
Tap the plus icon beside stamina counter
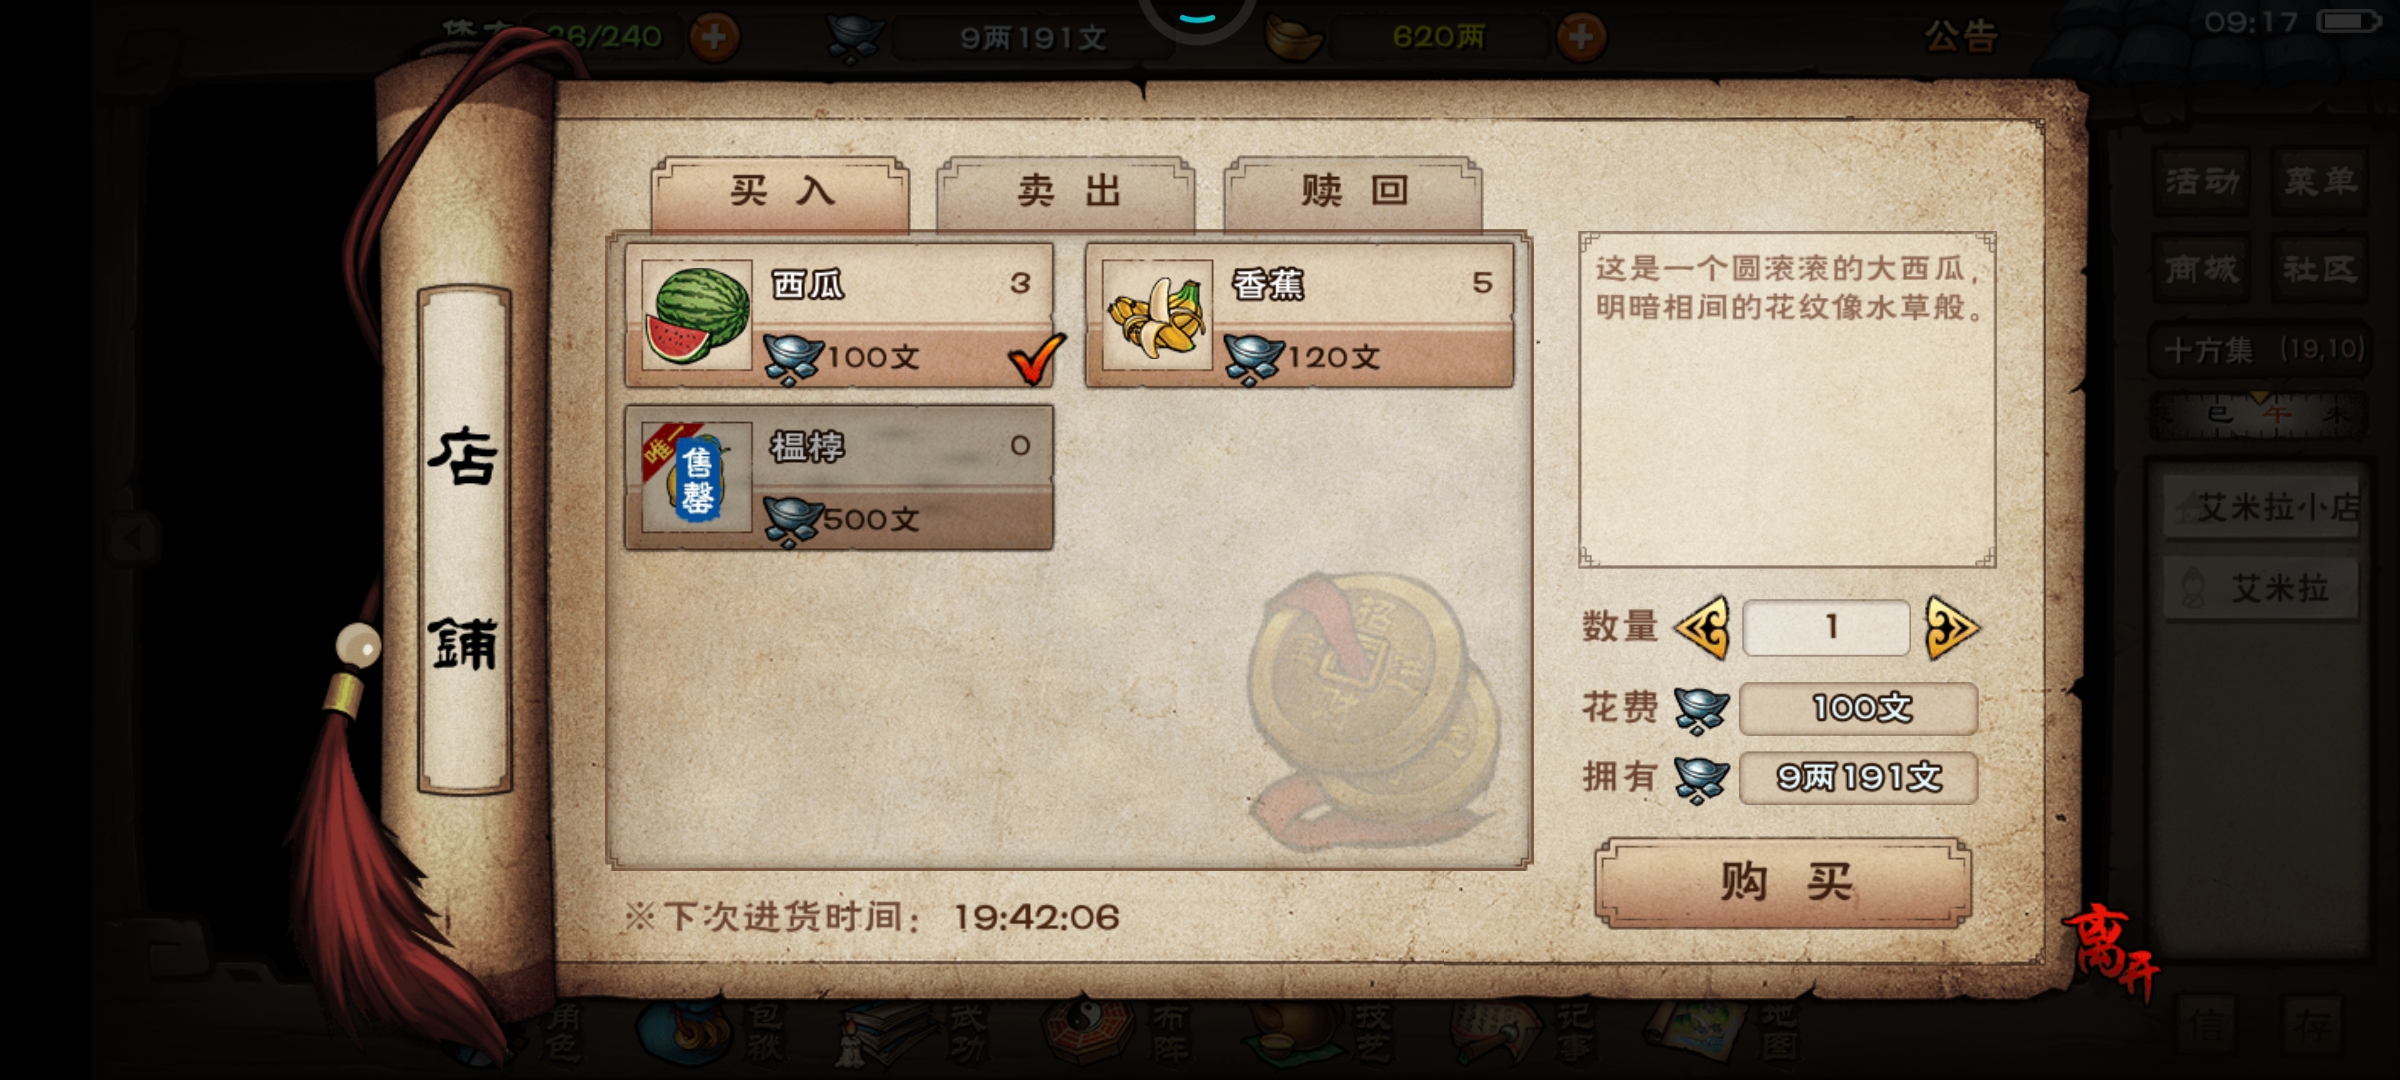point(714,38)
